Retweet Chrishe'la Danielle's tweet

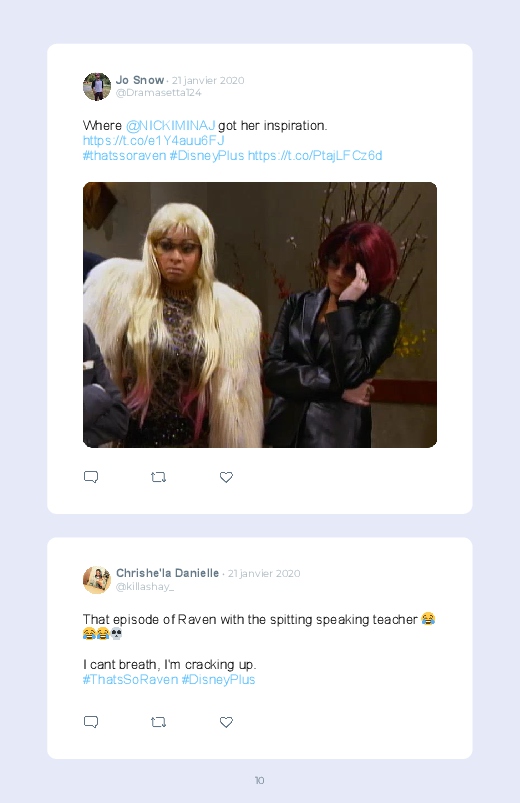[x=158, y=722]
